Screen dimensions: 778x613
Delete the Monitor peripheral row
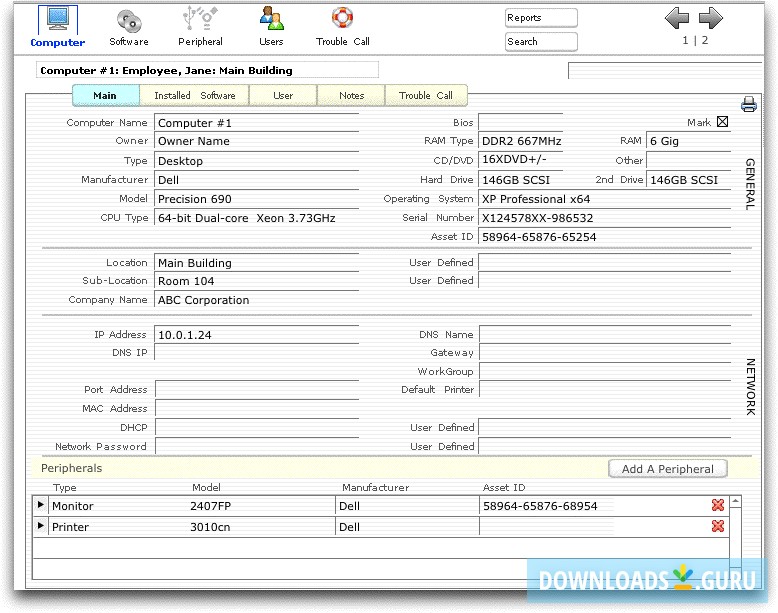coord(717,506)
